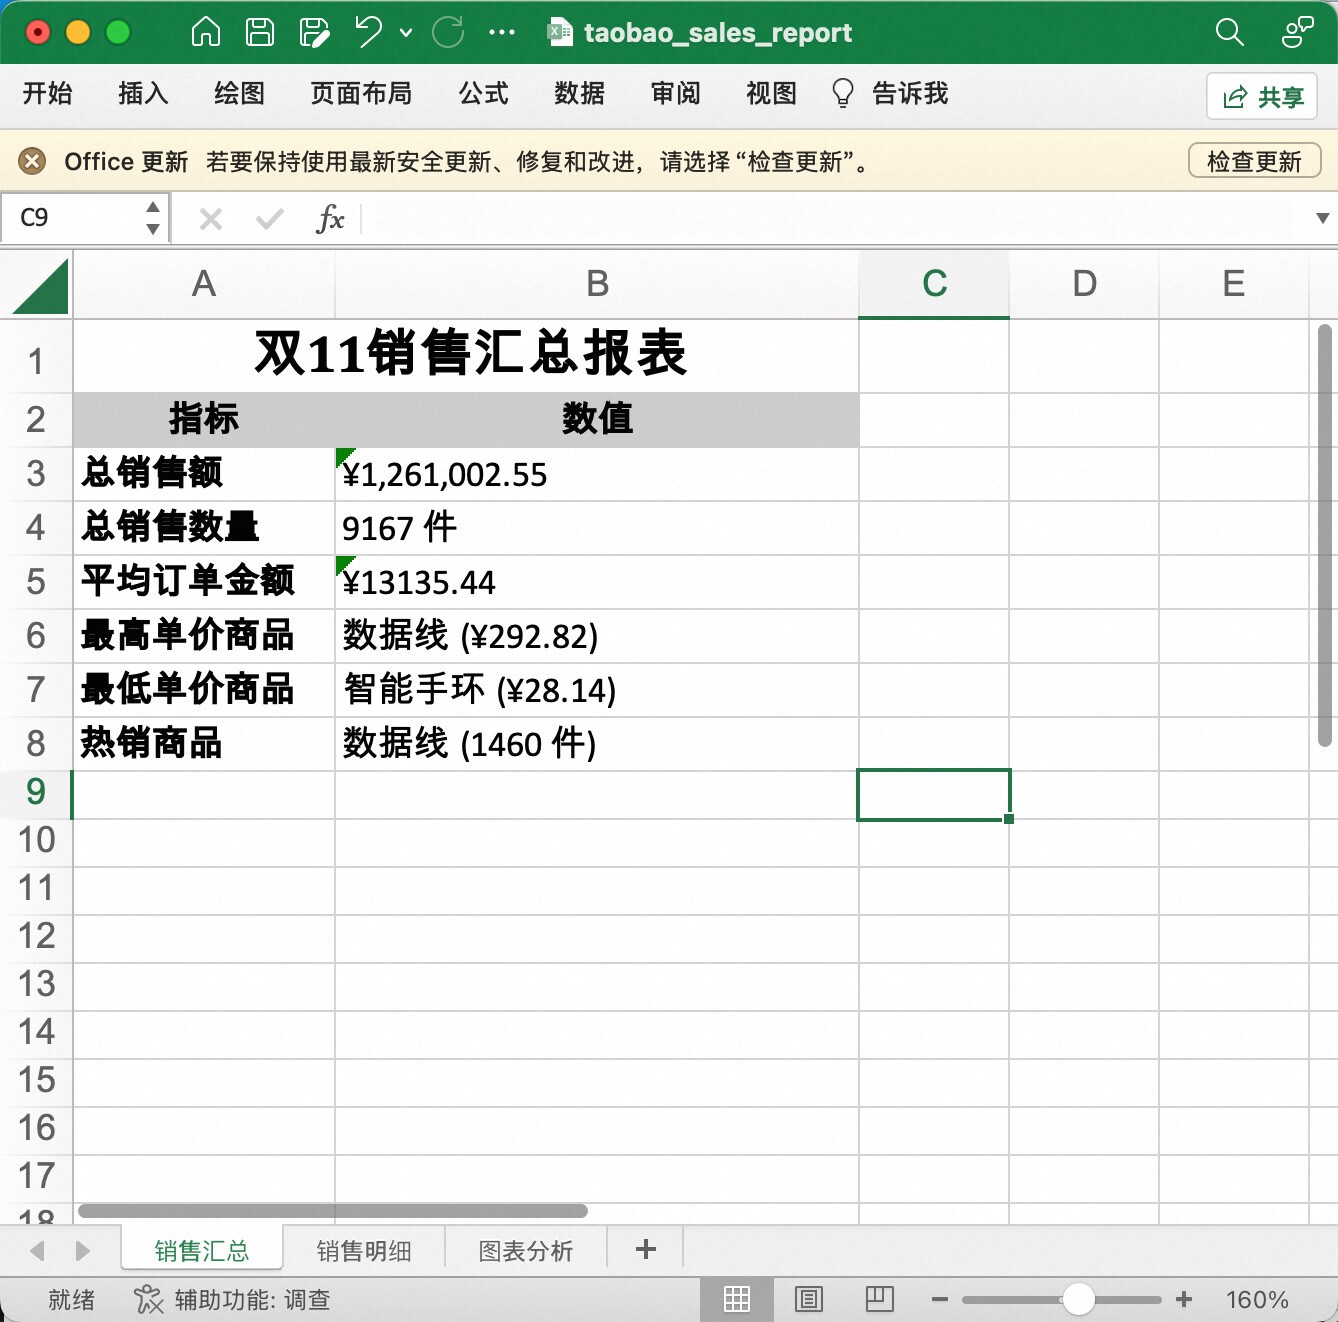Viewport: 1338px width, 1322px height.
Task: Switch to Page Break Preview view
Action: click(879, 1299)
